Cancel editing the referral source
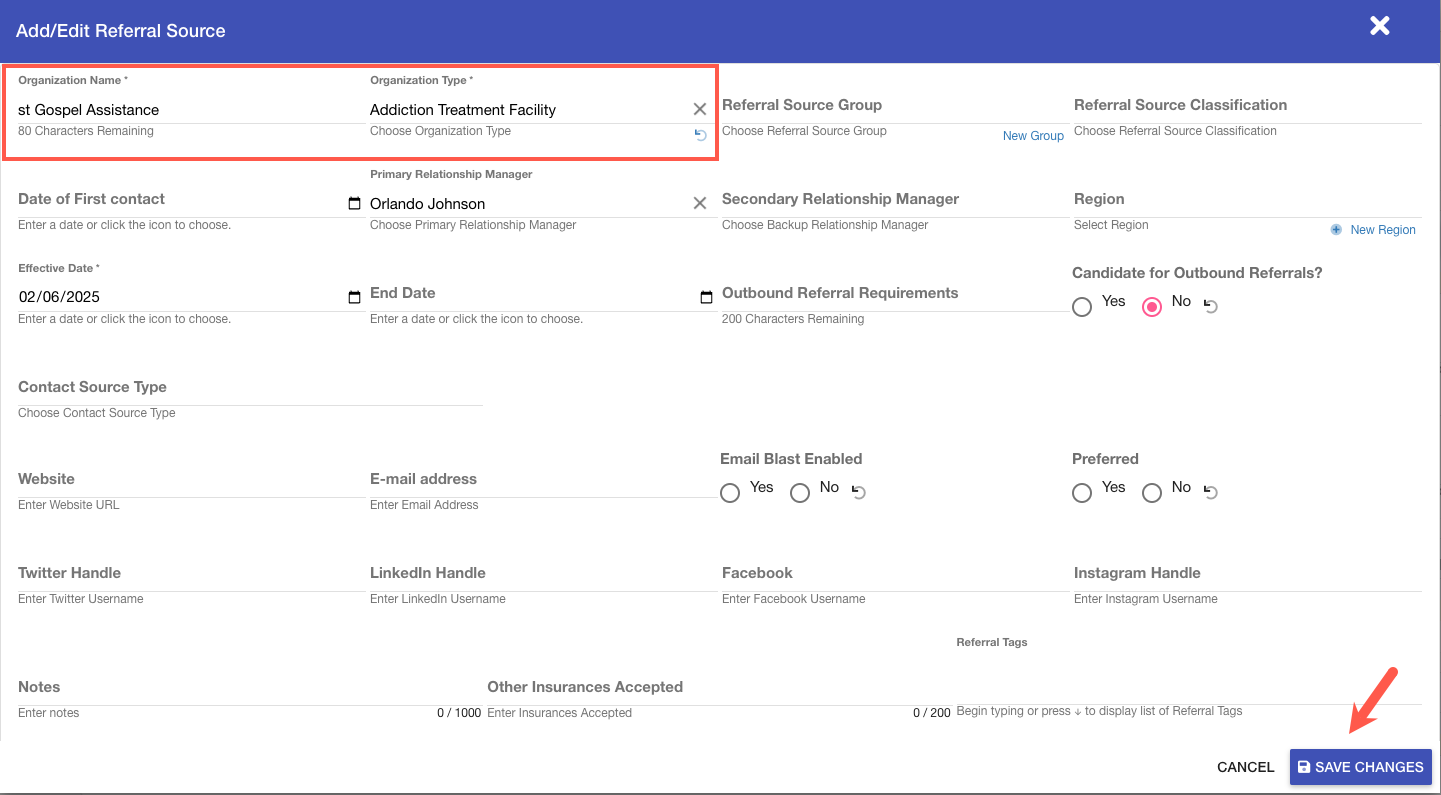This screenshot has width=1441, height=795. (x=1245, y=767)
